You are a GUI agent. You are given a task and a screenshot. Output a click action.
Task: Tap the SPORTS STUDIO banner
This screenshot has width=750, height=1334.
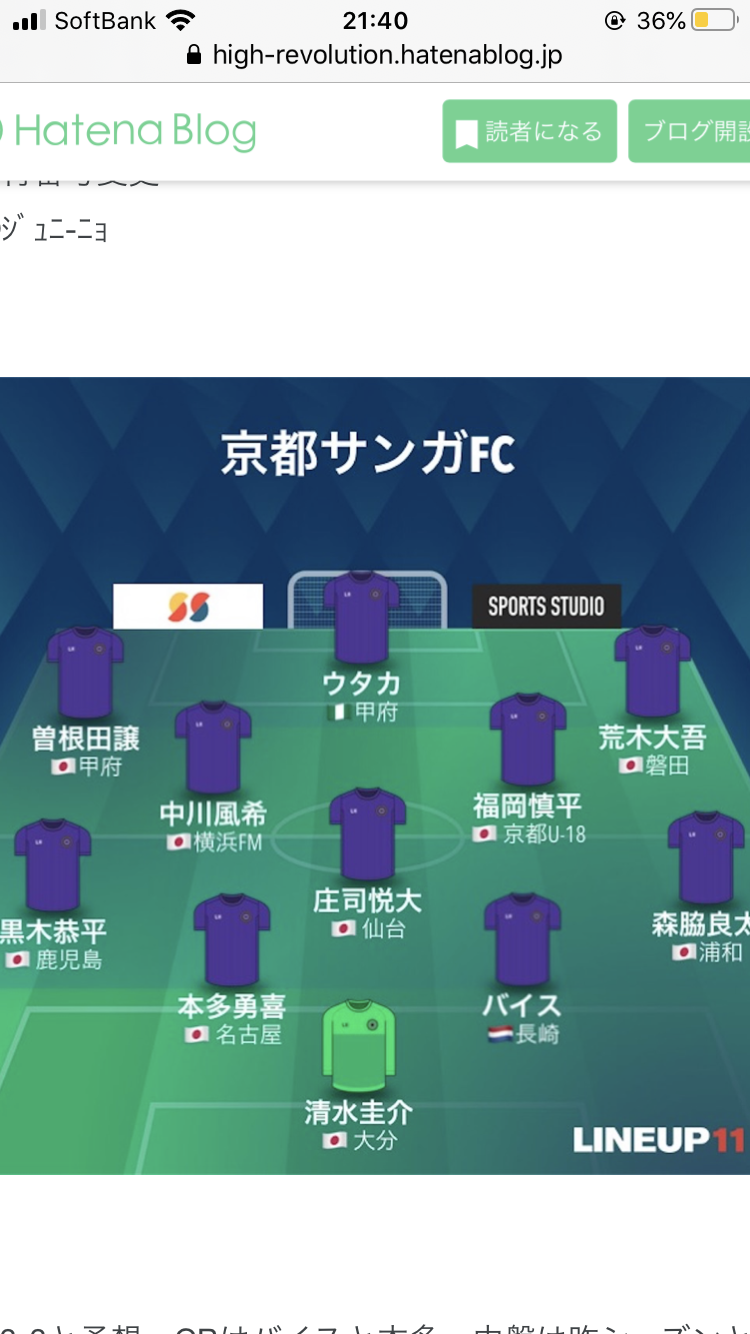coord(546,606)
